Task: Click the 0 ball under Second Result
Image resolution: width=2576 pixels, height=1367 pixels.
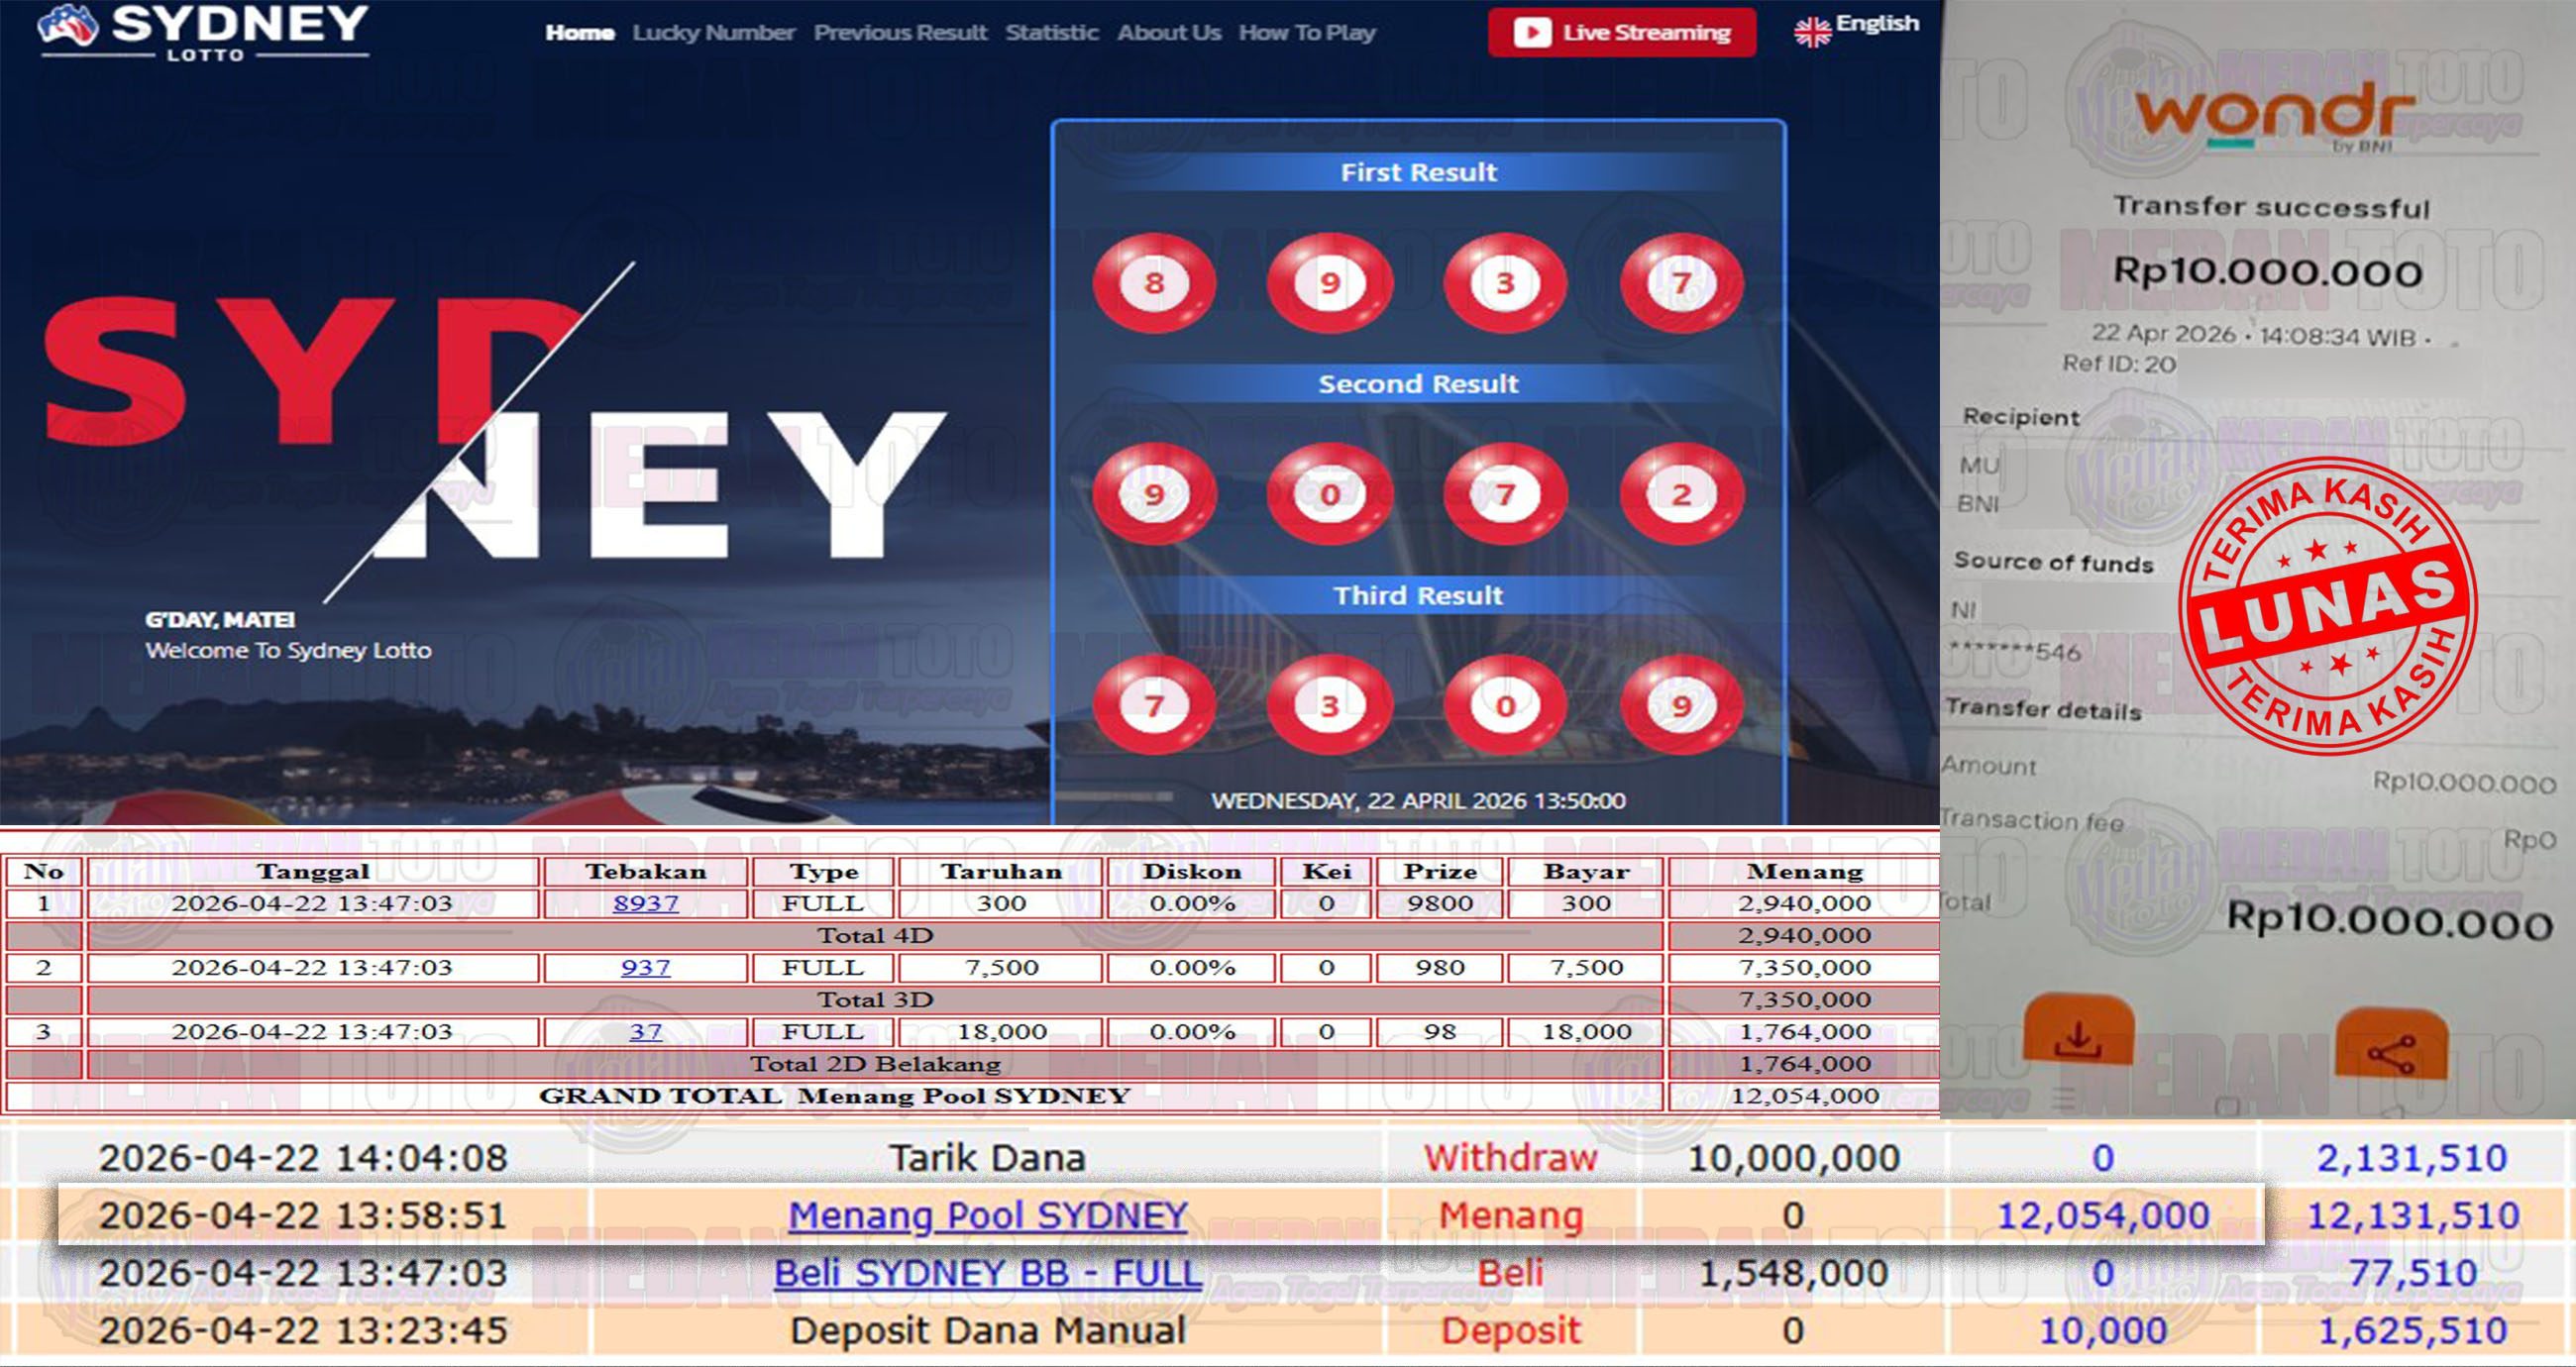Action: 1329,494
